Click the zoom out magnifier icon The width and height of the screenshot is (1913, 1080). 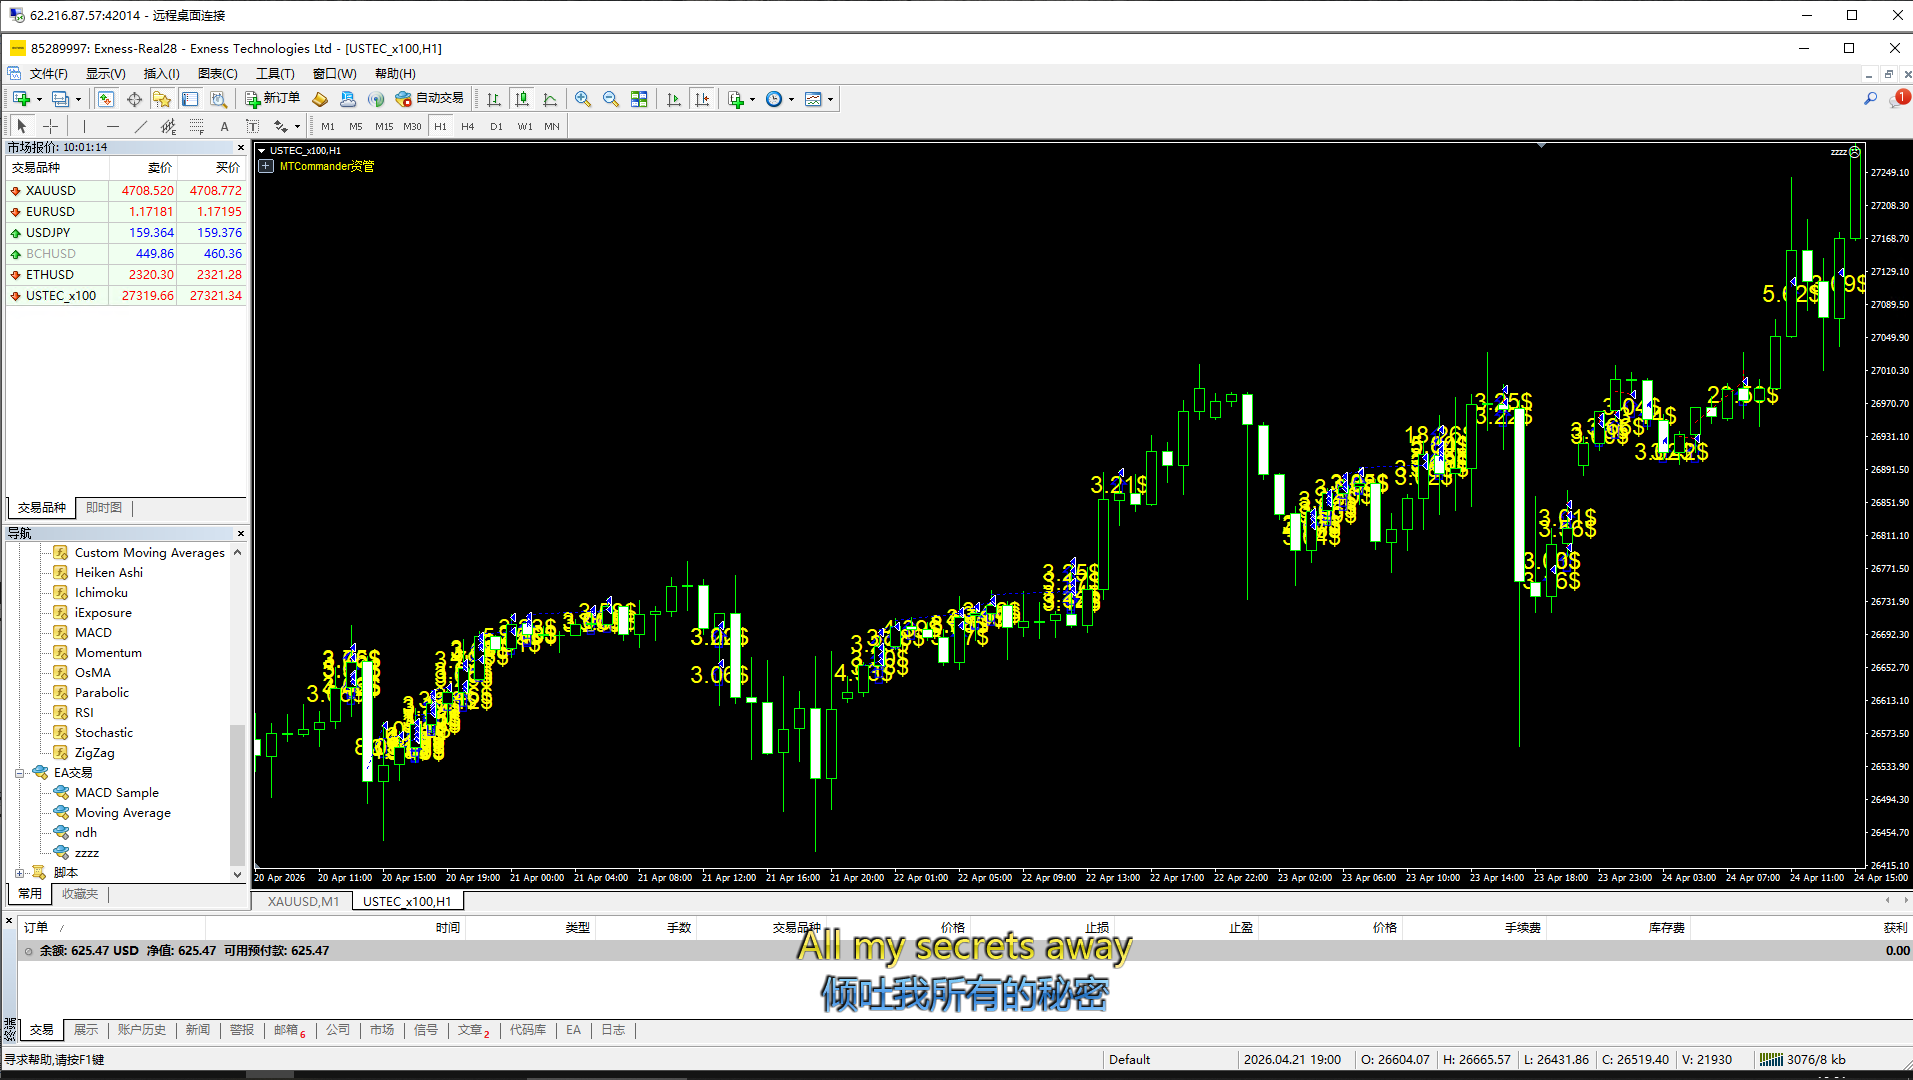[x=611, y=99]
